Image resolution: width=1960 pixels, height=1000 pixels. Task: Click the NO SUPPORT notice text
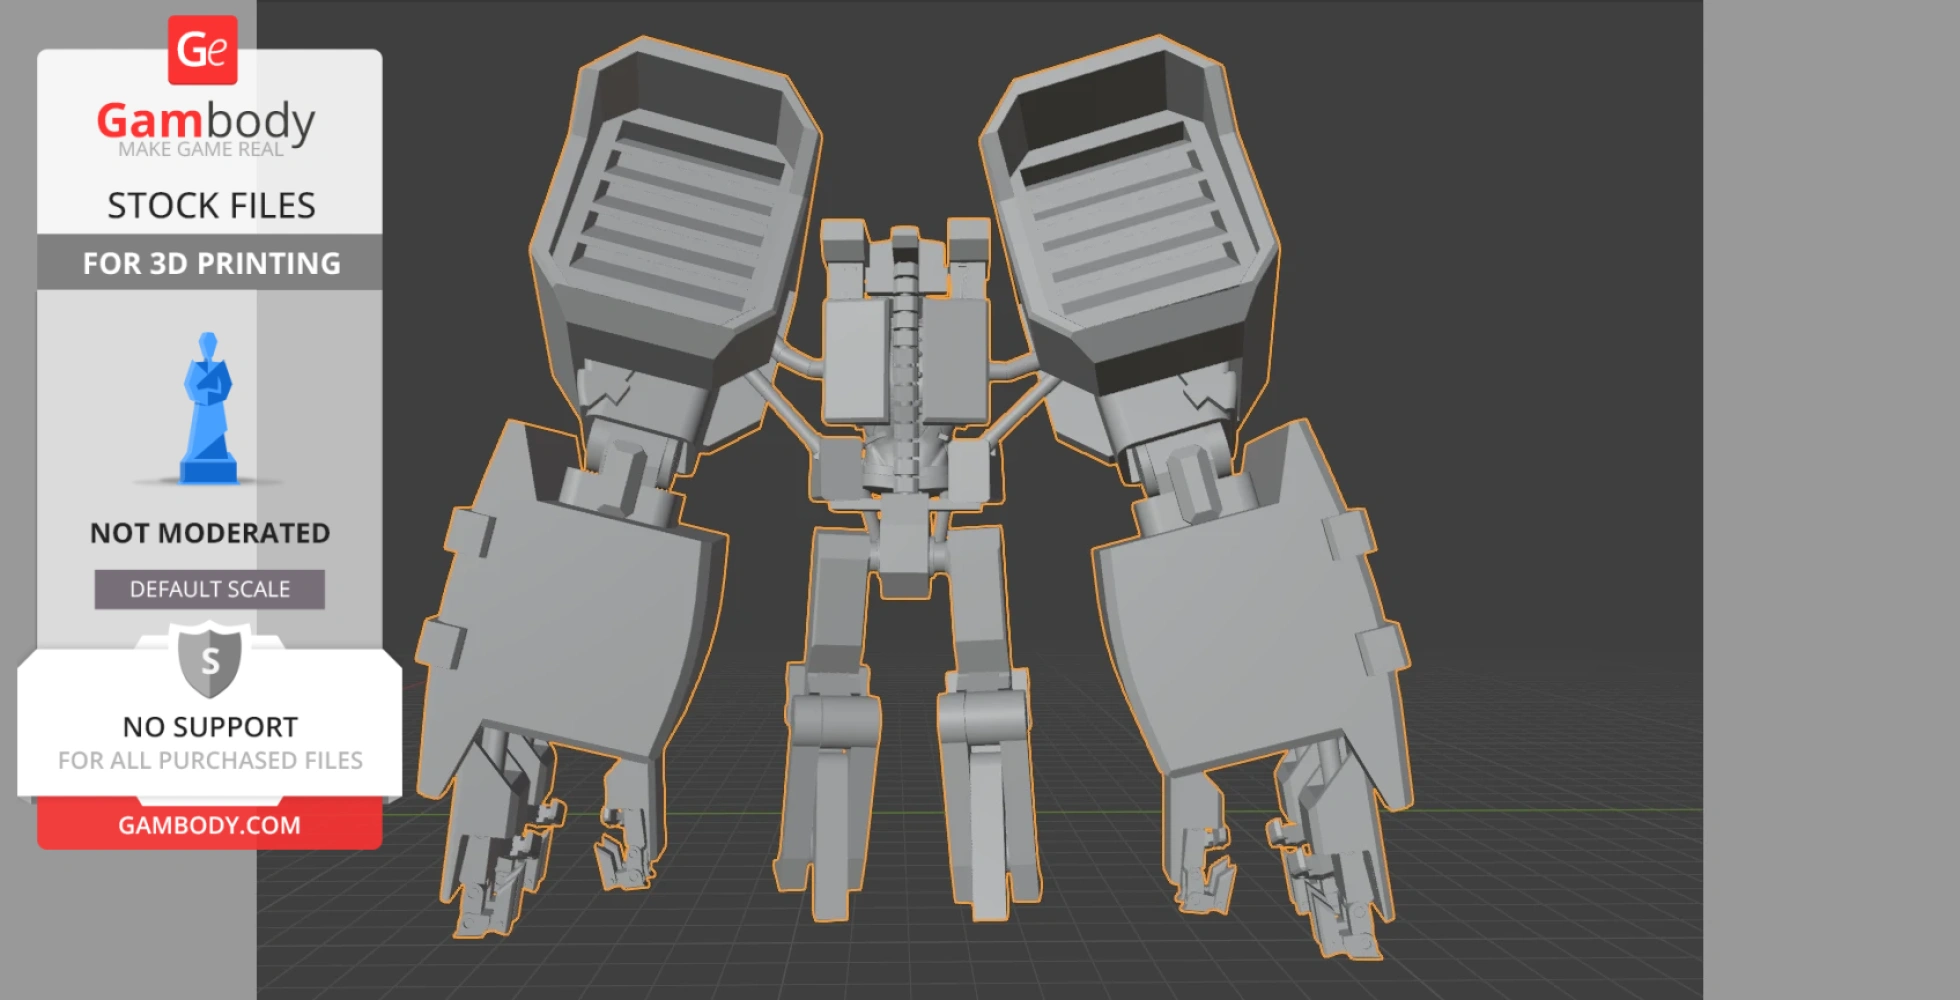pos(210,727)
